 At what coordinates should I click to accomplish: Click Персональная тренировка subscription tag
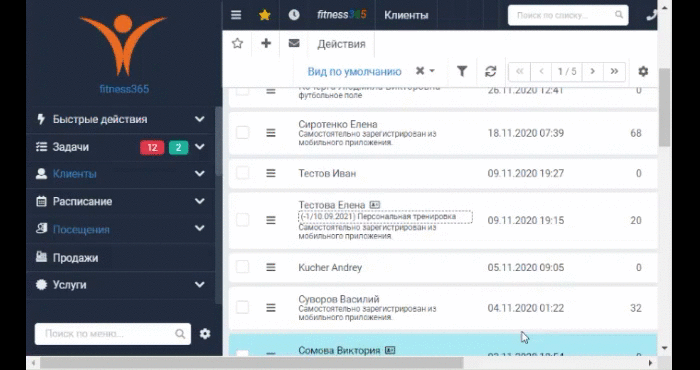(x=385, y=217)
